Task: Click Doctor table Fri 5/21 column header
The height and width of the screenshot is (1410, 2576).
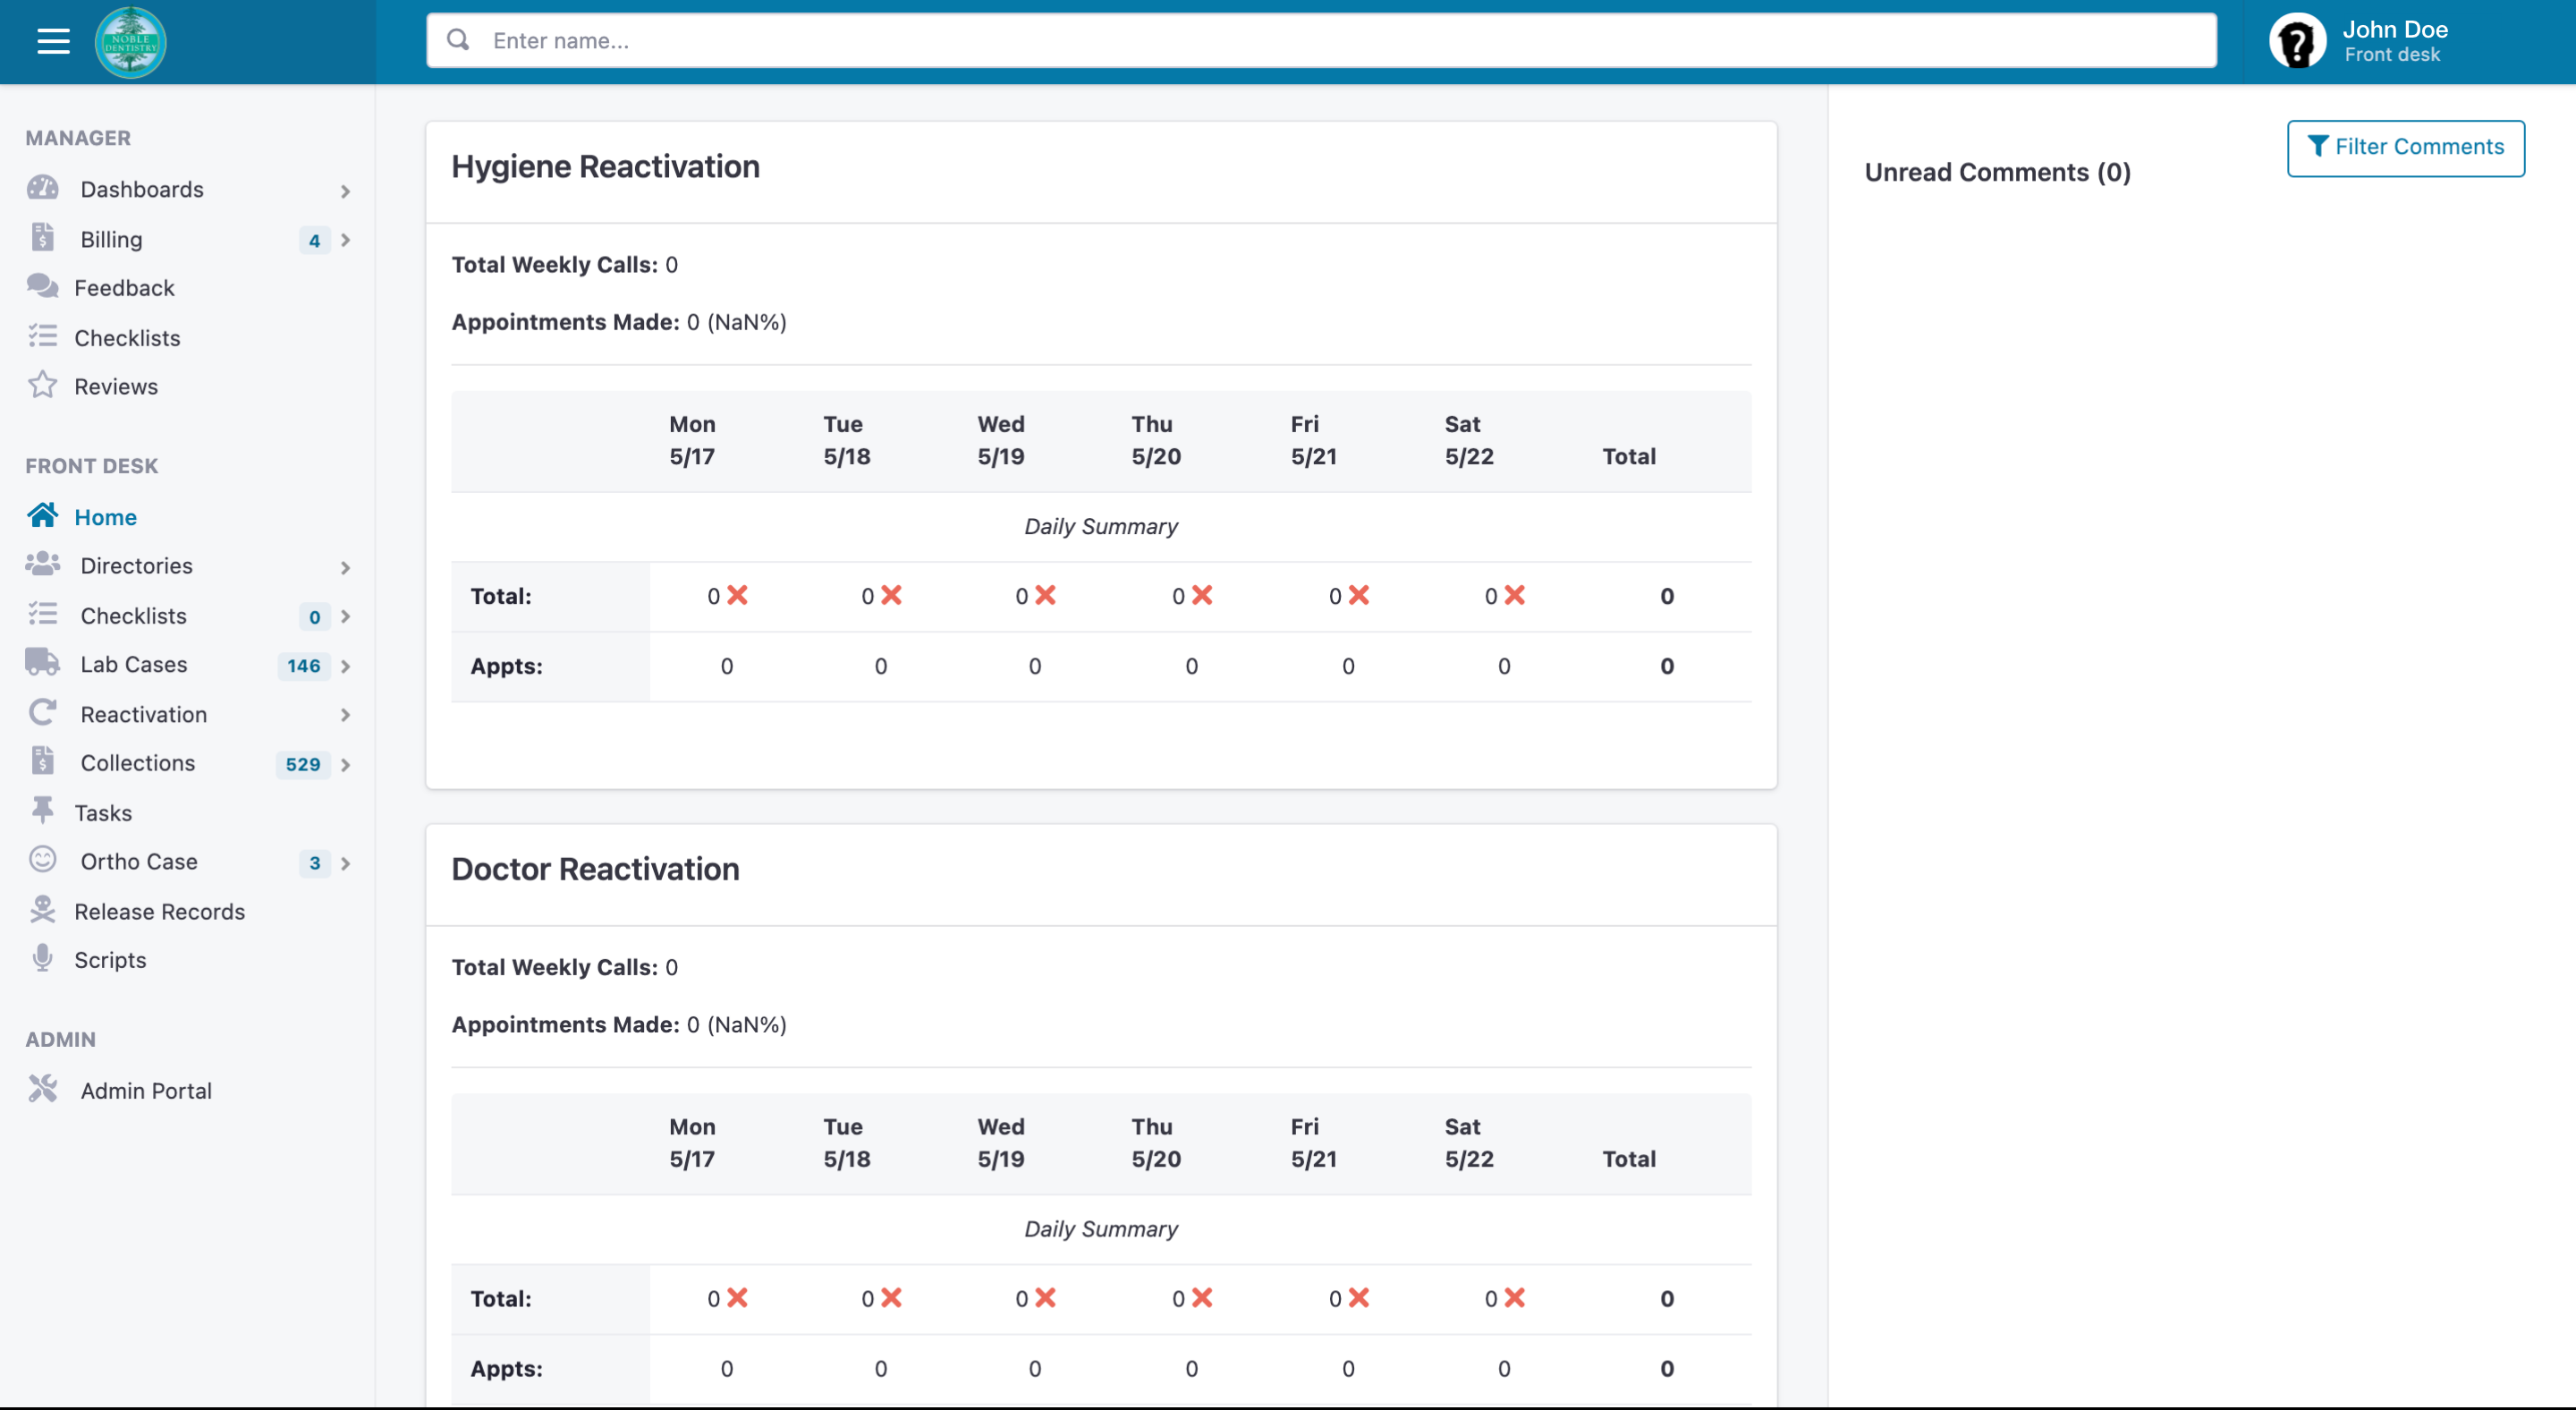Action: pyautogui.click(x=1313, y=1142)
